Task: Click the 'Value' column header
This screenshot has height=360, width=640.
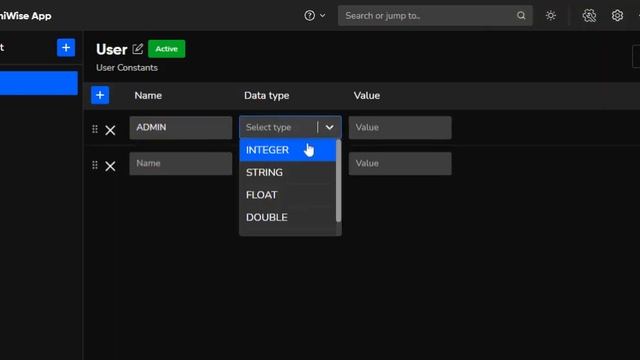Action: 367,96
